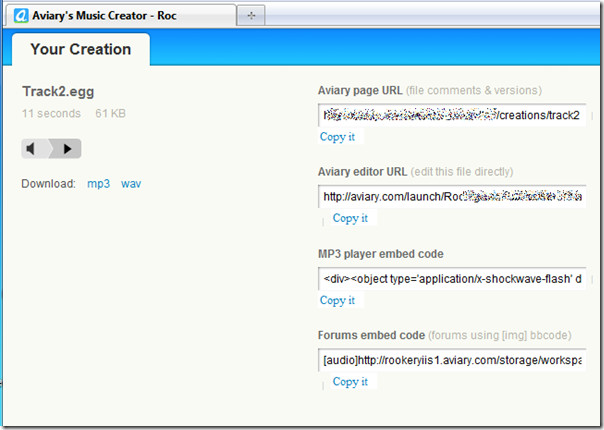Click the Forums embed code field
The image size is (604, 430).
coord(452,360)
